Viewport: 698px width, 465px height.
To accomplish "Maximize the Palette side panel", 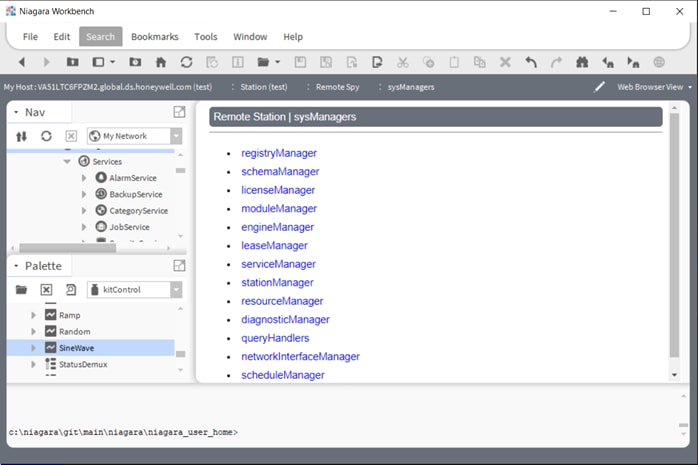I will (x=179, y=266).
